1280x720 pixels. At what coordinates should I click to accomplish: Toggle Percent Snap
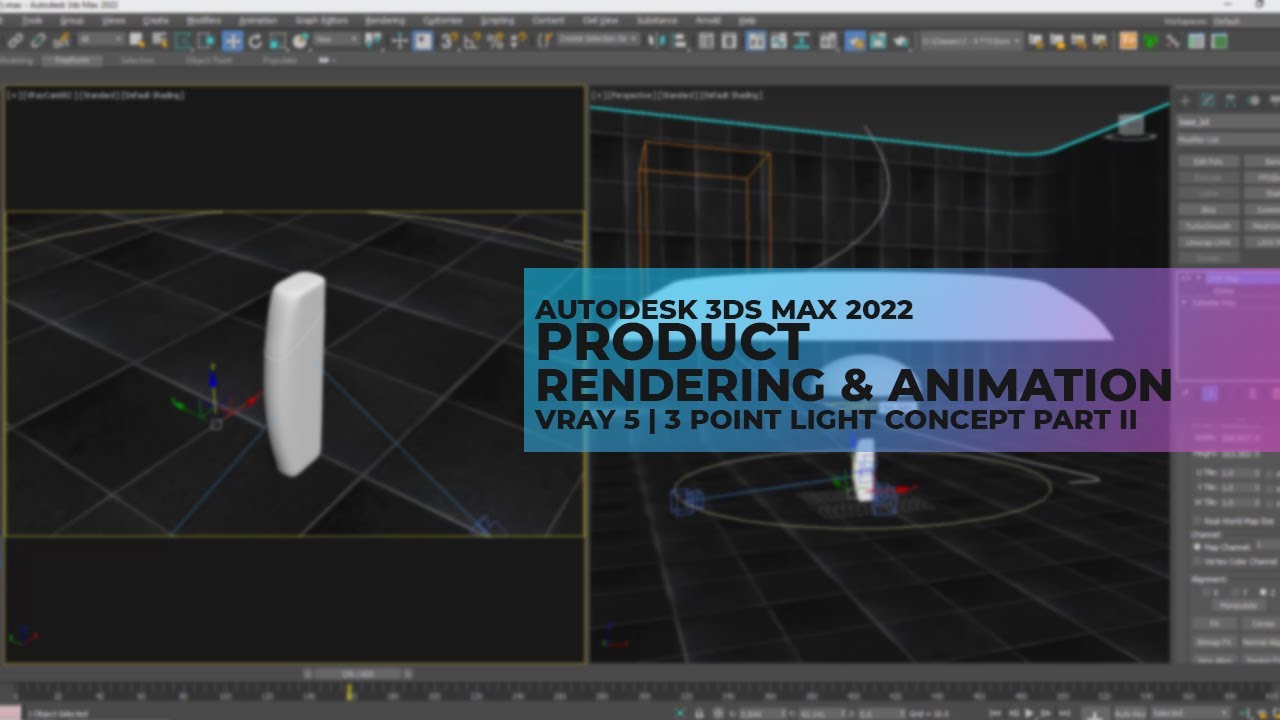(x=493, y=41)
